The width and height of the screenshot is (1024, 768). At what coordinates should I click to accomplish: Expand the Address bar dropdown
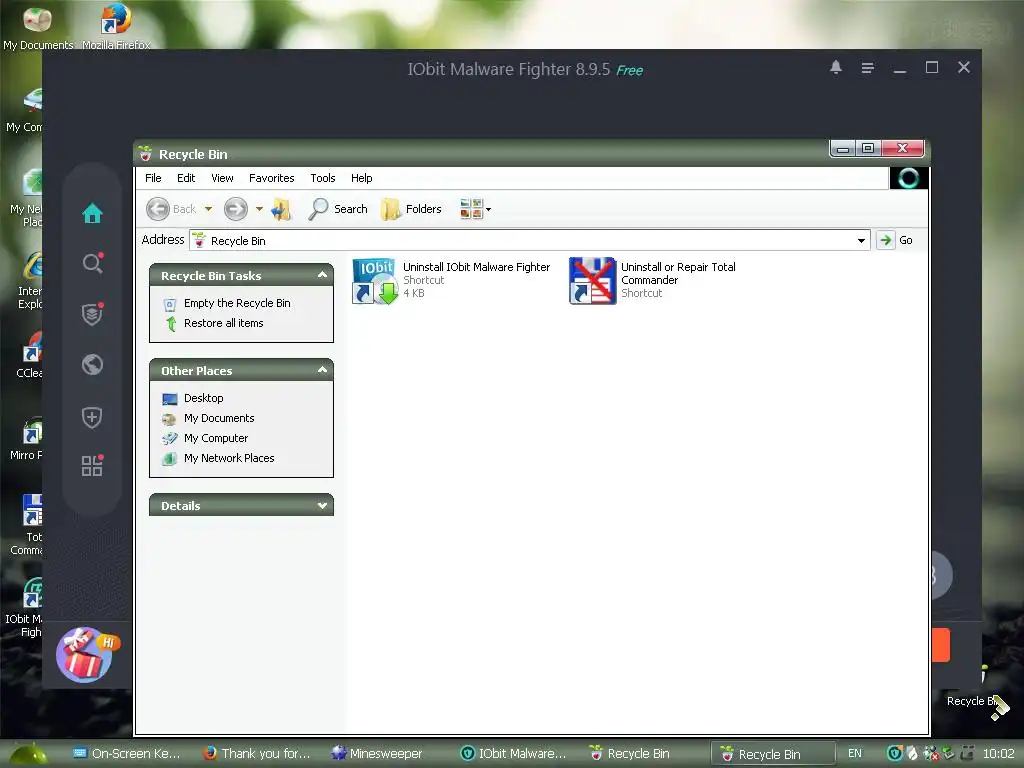click(861, 240)
